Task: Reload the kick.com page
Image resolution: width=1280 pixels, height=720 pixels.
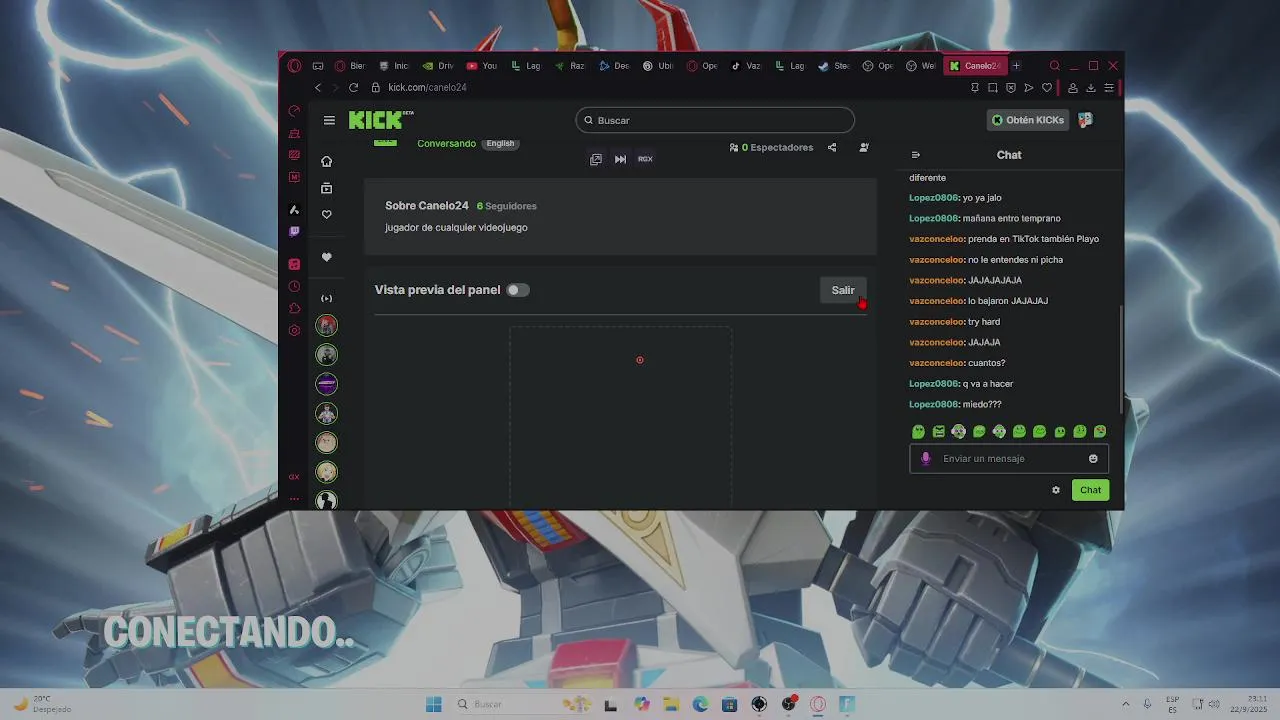Action: [353, 88]
